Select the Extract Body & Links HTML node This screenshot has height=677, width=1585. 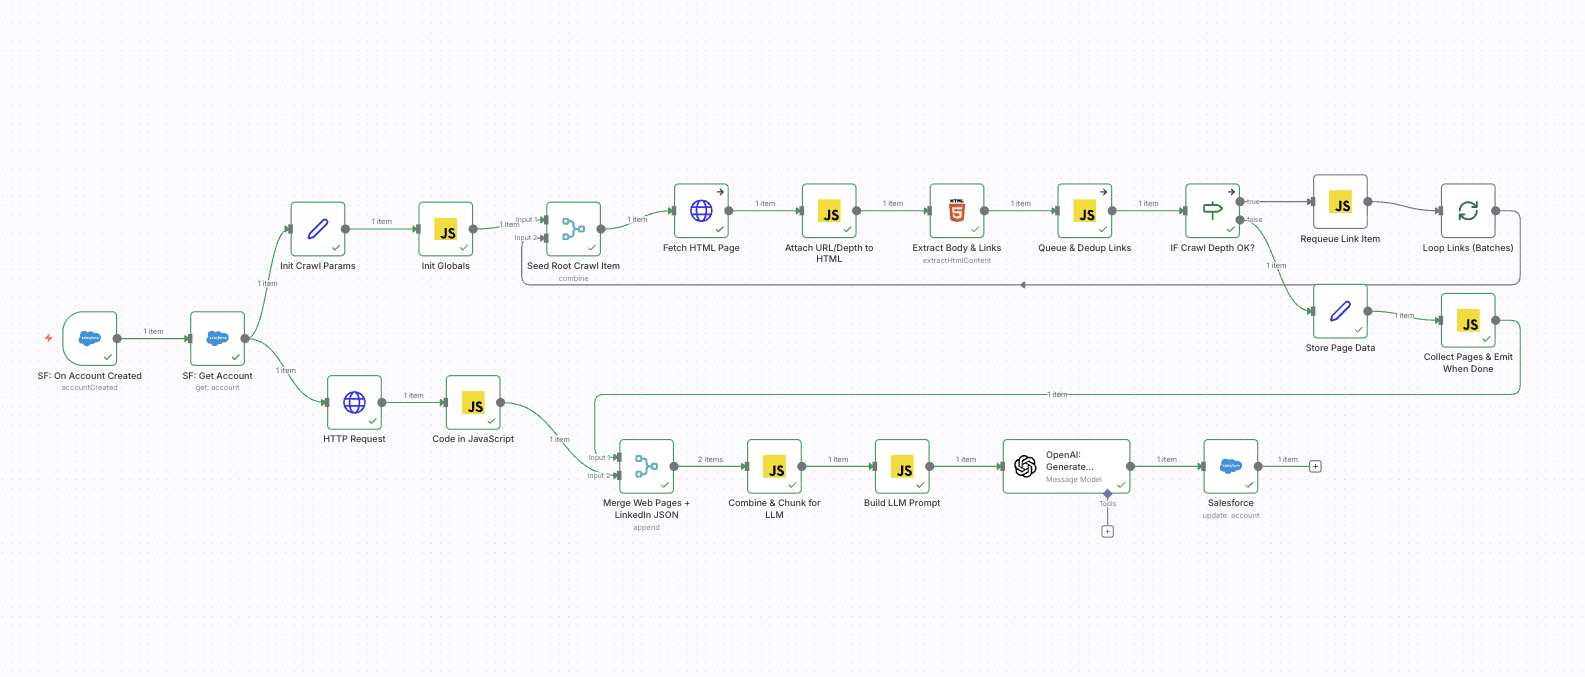(x=957, y=211)
